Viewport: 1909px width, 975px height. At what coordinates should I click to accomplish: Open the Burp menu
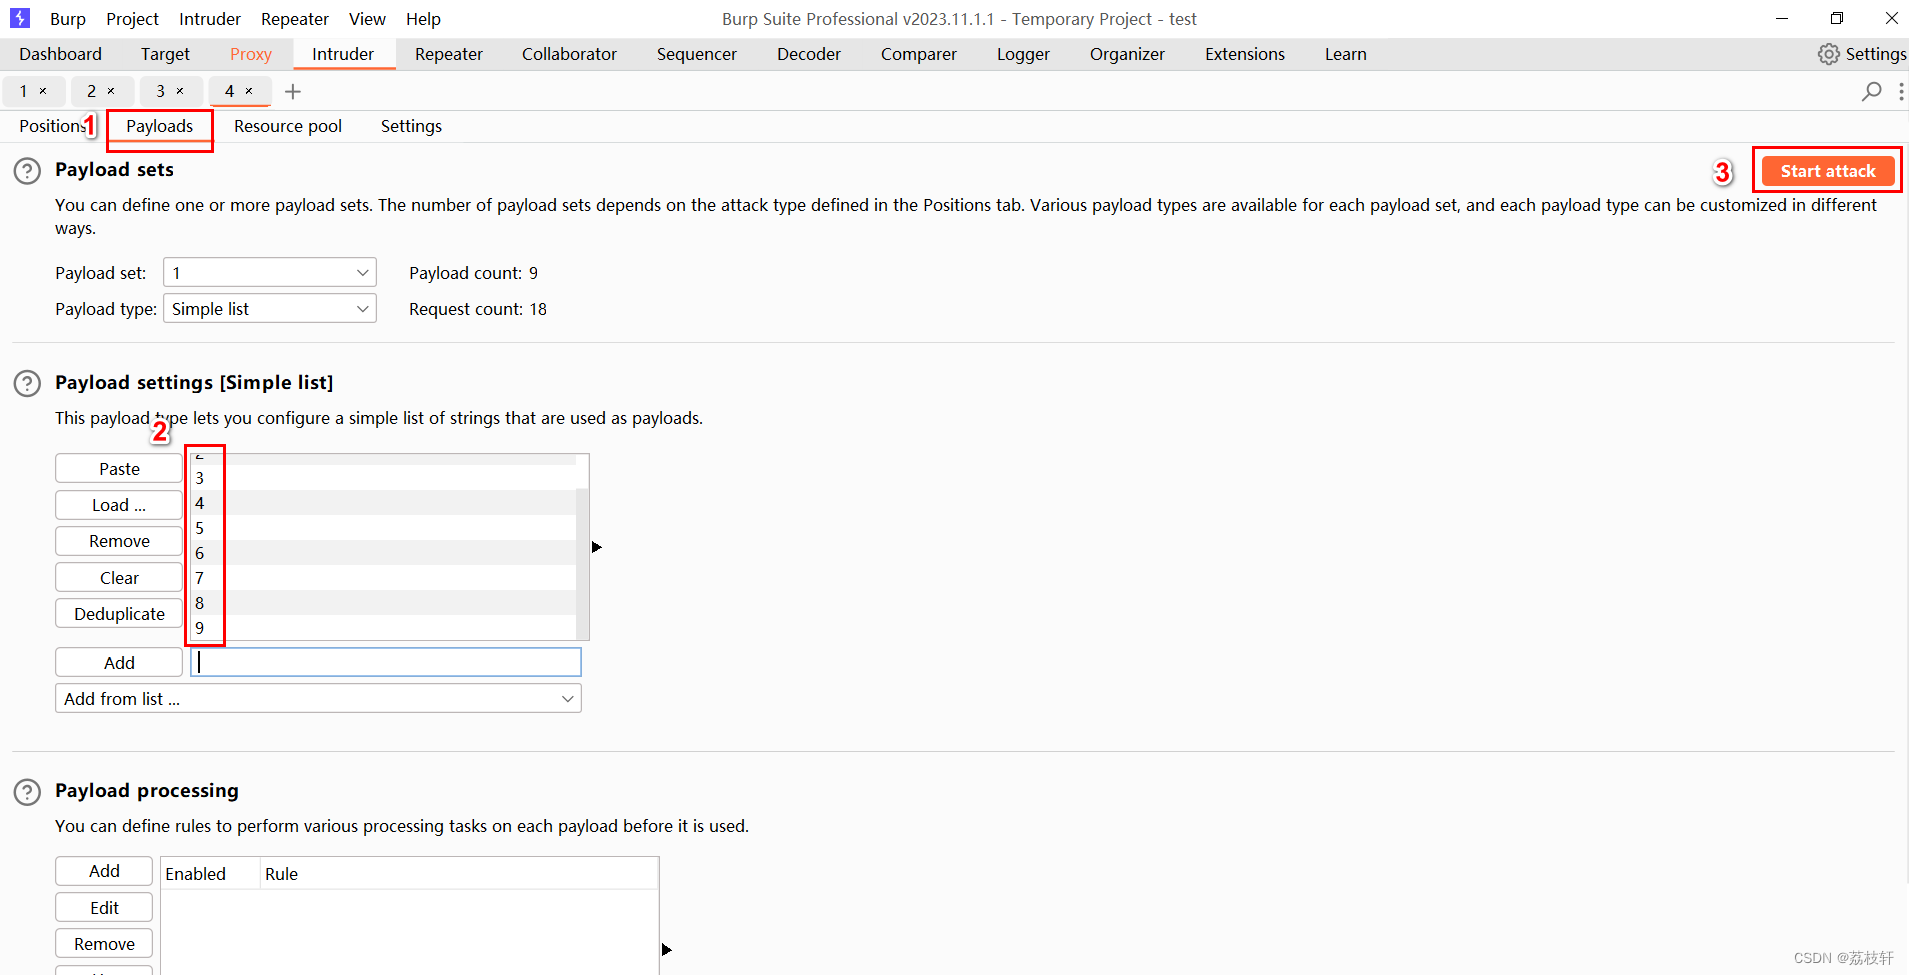point(68,19)
